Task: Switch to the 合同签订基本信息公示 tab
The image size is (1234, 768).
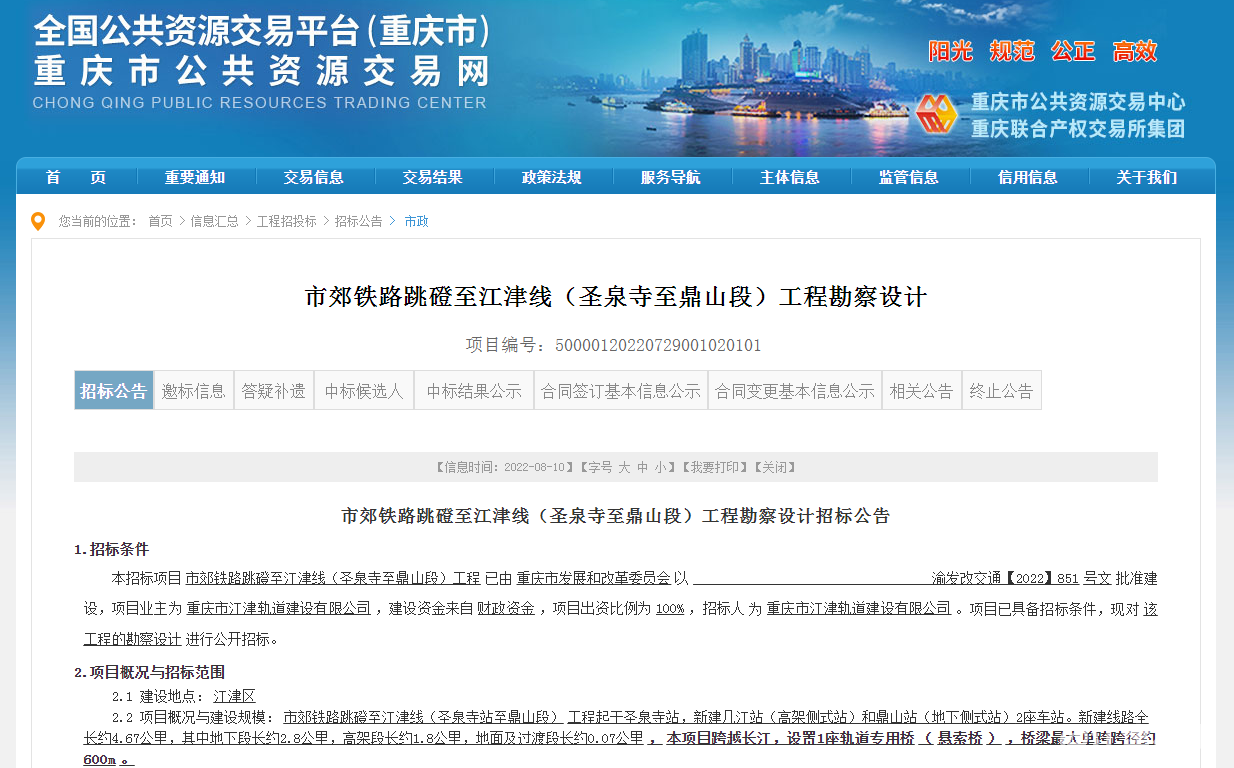Action: coord(621,391)
